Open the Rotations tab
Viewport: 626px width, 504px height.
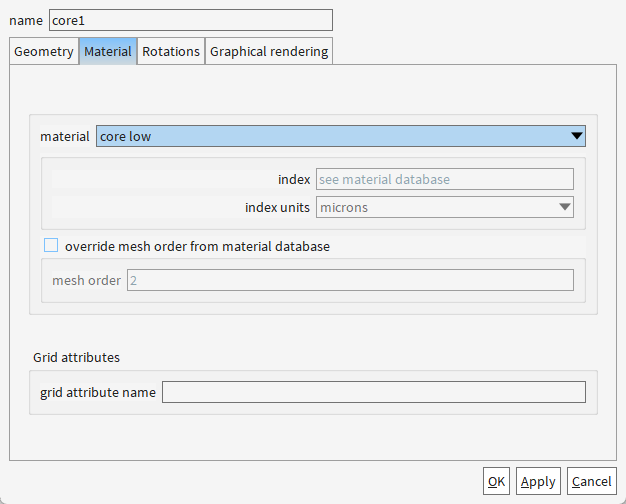coord(171,51)
